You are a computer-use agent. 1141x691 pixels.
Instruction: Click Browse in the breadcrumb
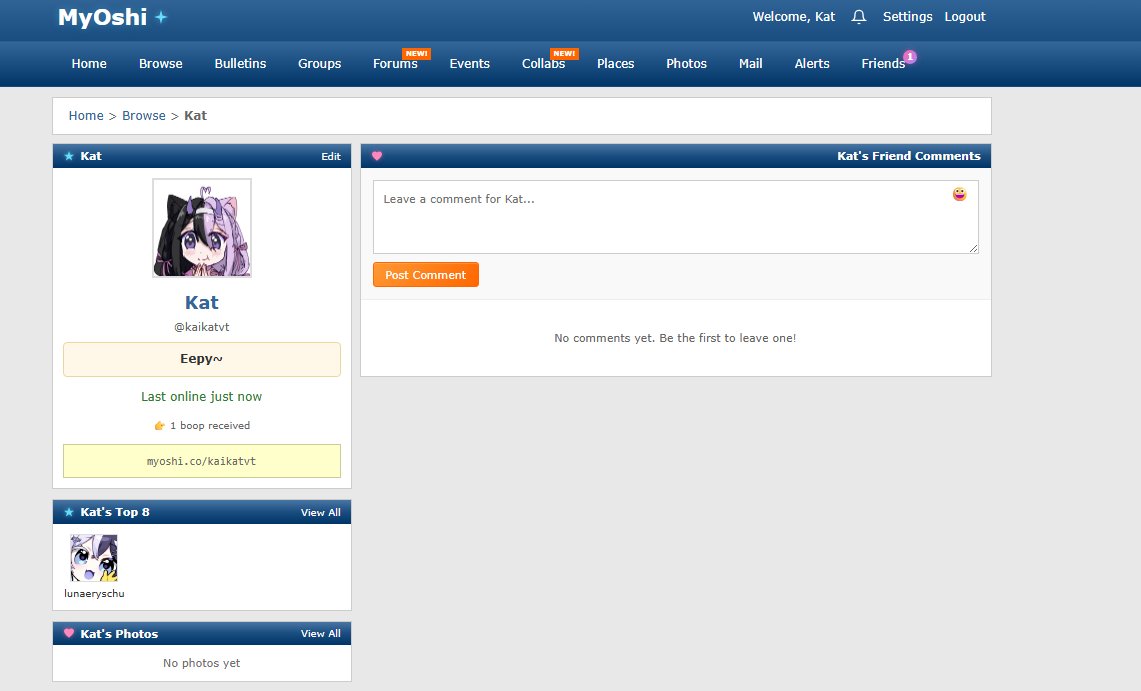click(144, 116)
